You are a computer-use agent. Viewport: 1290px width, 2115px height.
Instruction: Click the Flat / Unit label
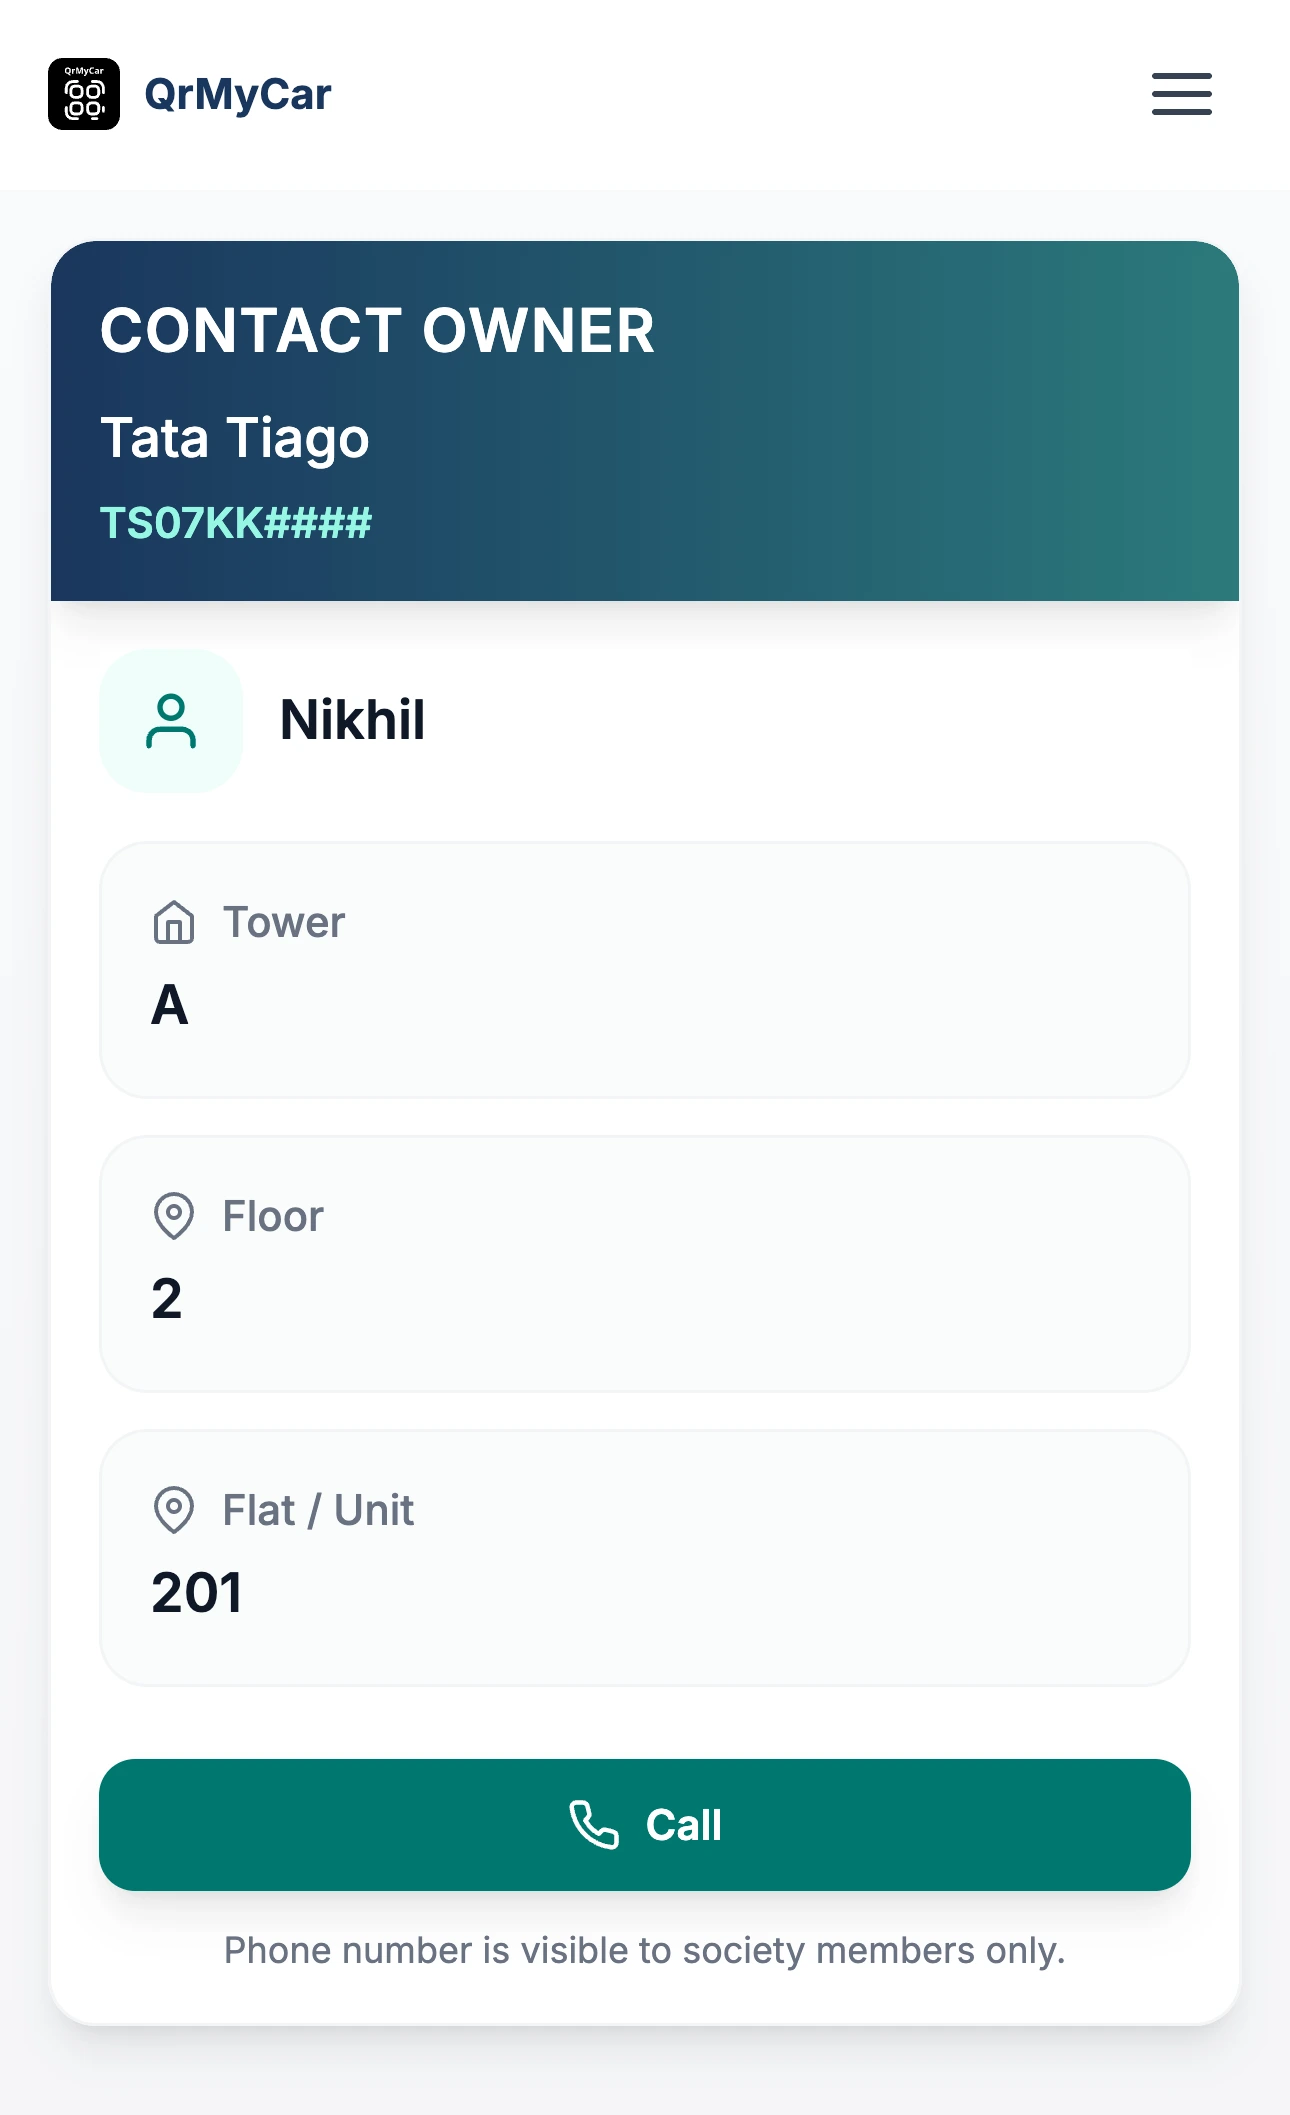(318, 1510)
